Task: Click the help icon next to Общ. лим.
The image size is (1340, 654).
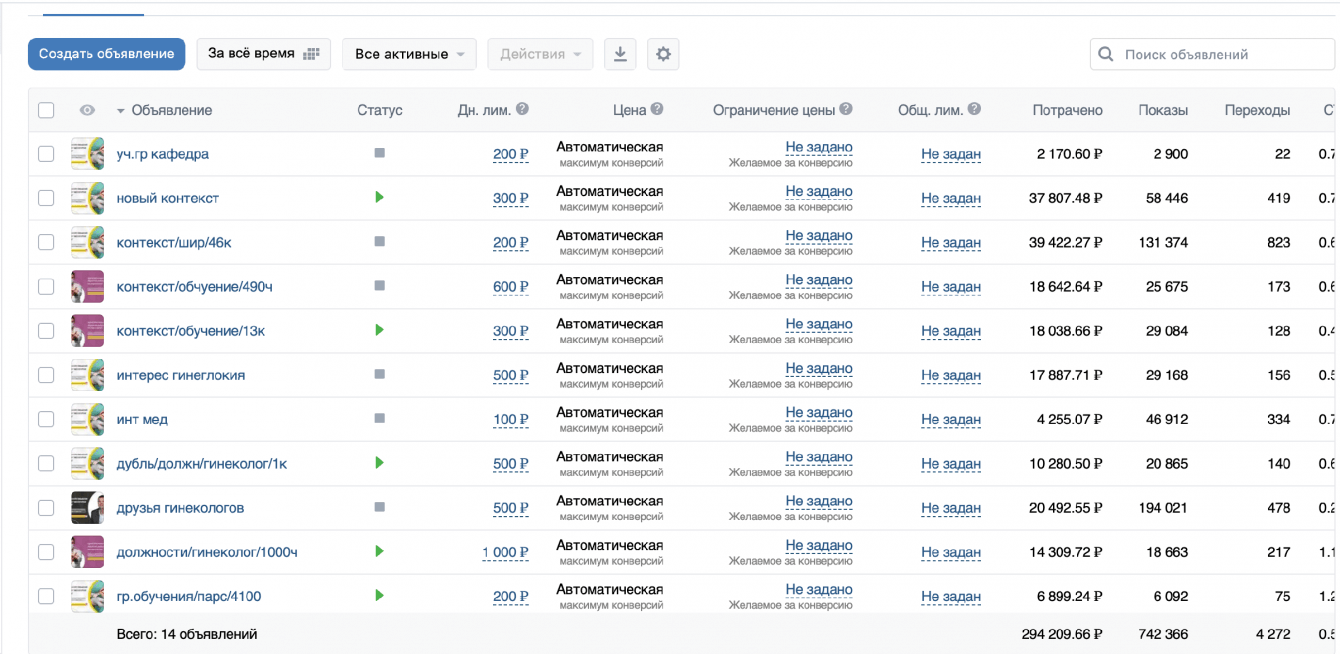Action: 974,110
